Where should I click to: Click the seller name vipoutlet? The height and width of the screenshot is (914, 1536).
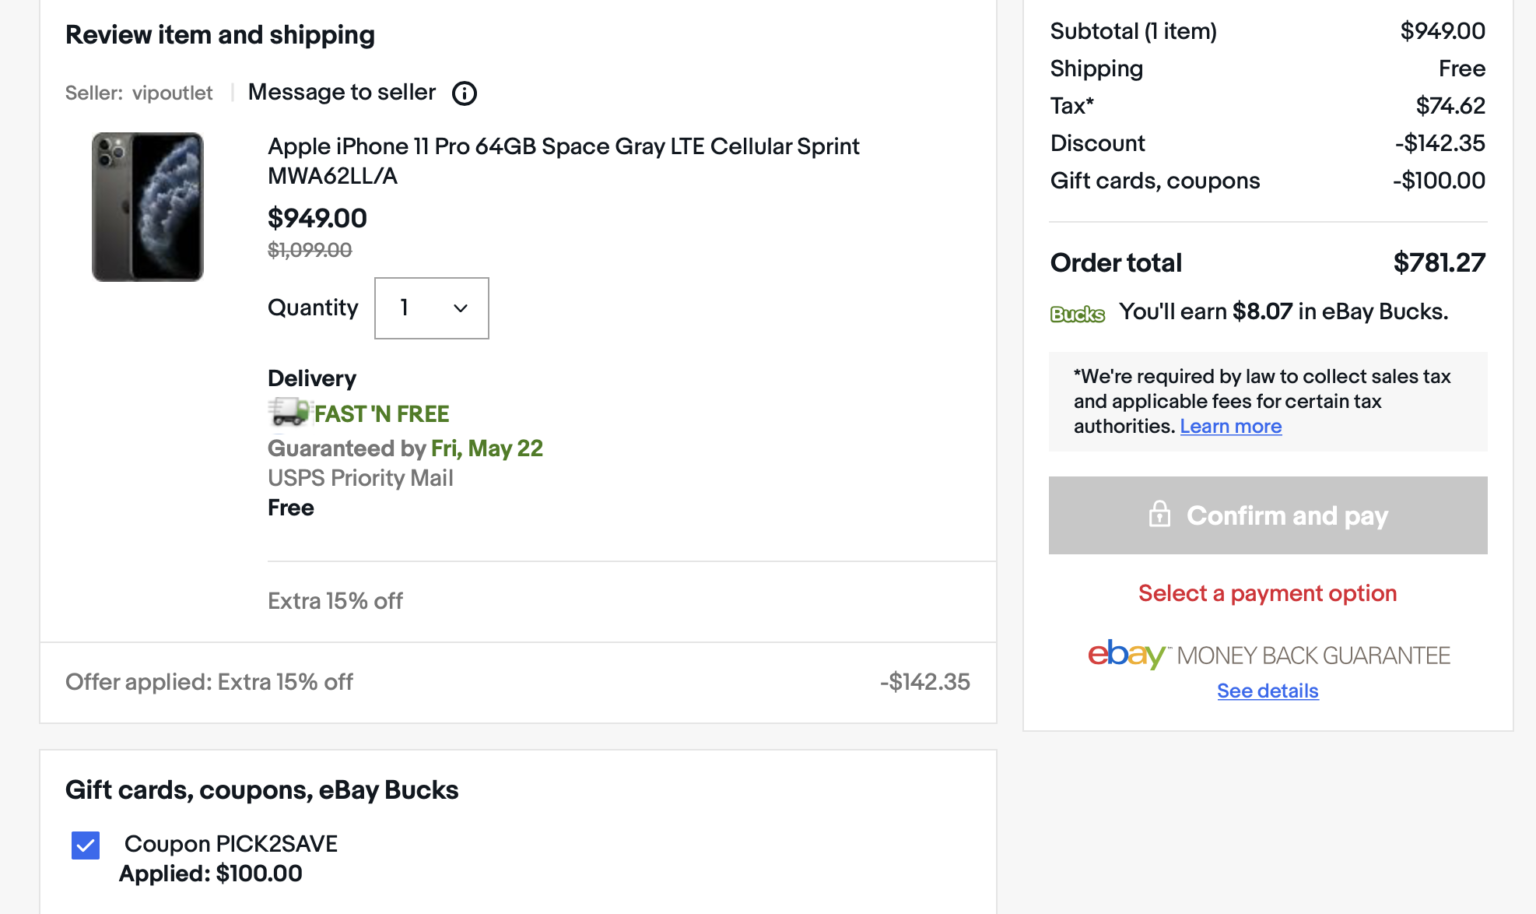point(172,93)
